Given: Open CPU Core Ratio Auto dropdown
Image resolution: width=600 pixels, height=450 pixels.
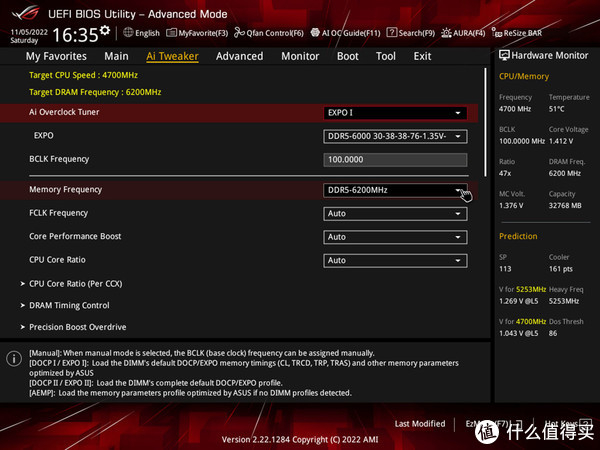Looking at the screenshot, I should pyautogui.click(x=395, y=261).
